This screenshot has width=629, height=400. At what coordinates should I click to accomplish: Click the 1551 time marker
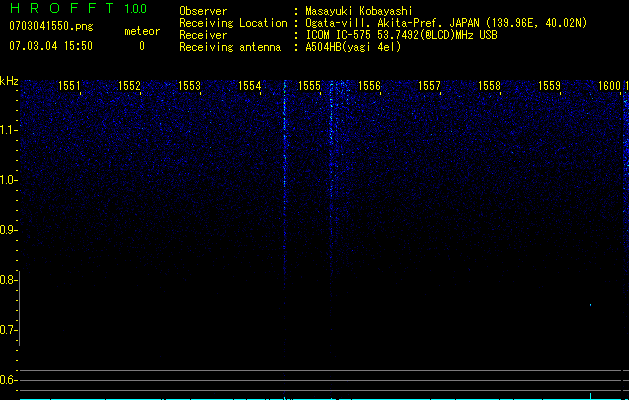[69, 86]
